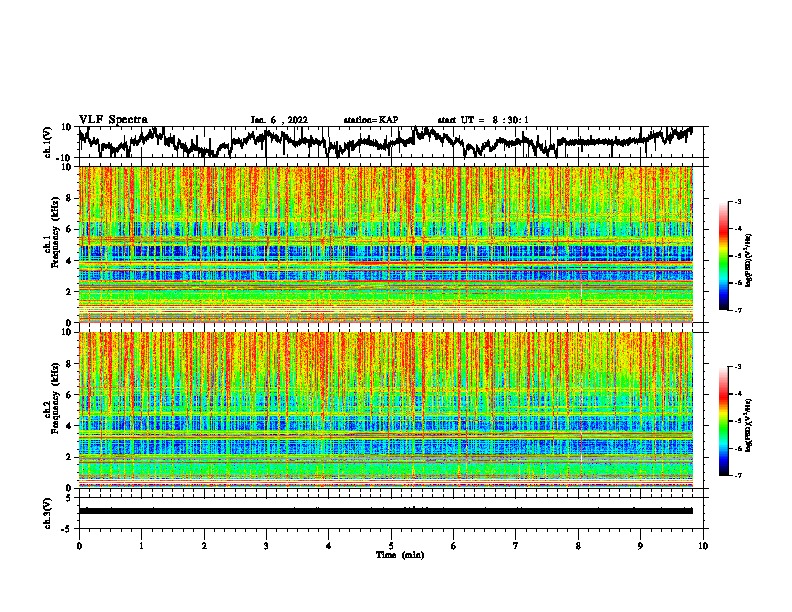
Task: Click the "Time (min)" axis title
Action: click(x=400, y=555)
